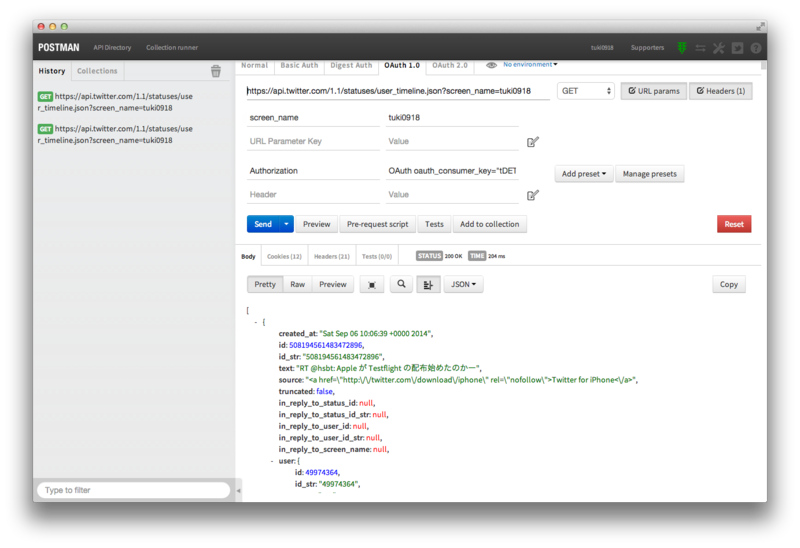
Task: Click the vertical scrollbar thumb
Action: point(763,65)
